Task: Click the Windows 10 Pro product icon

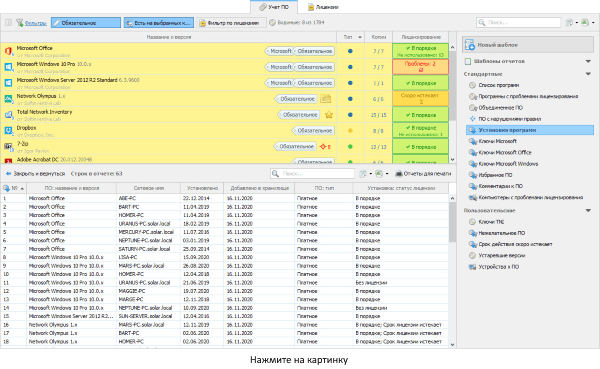Action: coord(8,67)
